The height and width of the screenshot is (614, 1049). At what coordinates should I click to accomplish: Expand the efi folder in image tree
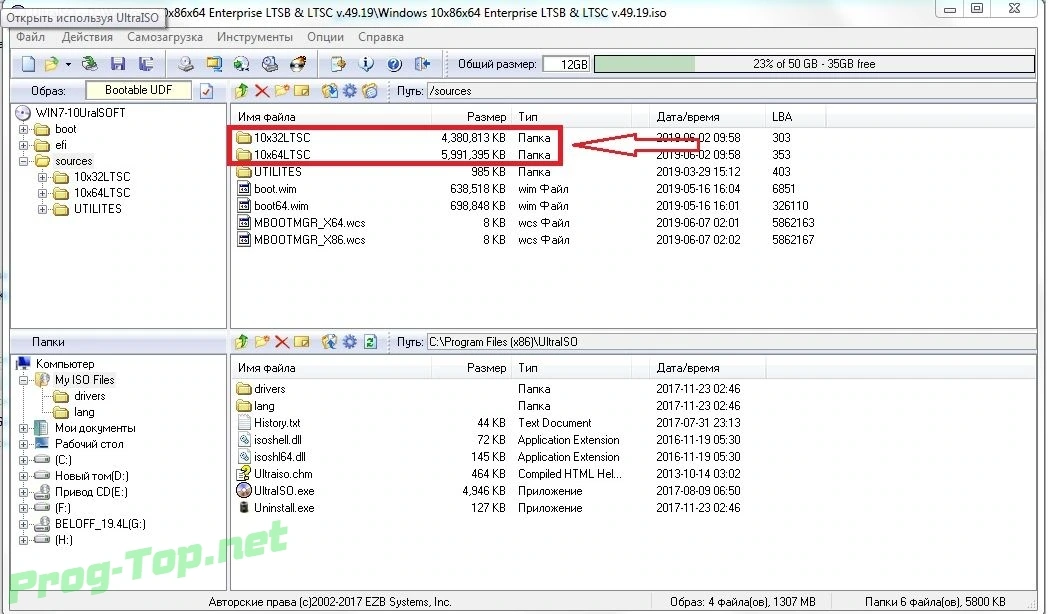point(23,145)
